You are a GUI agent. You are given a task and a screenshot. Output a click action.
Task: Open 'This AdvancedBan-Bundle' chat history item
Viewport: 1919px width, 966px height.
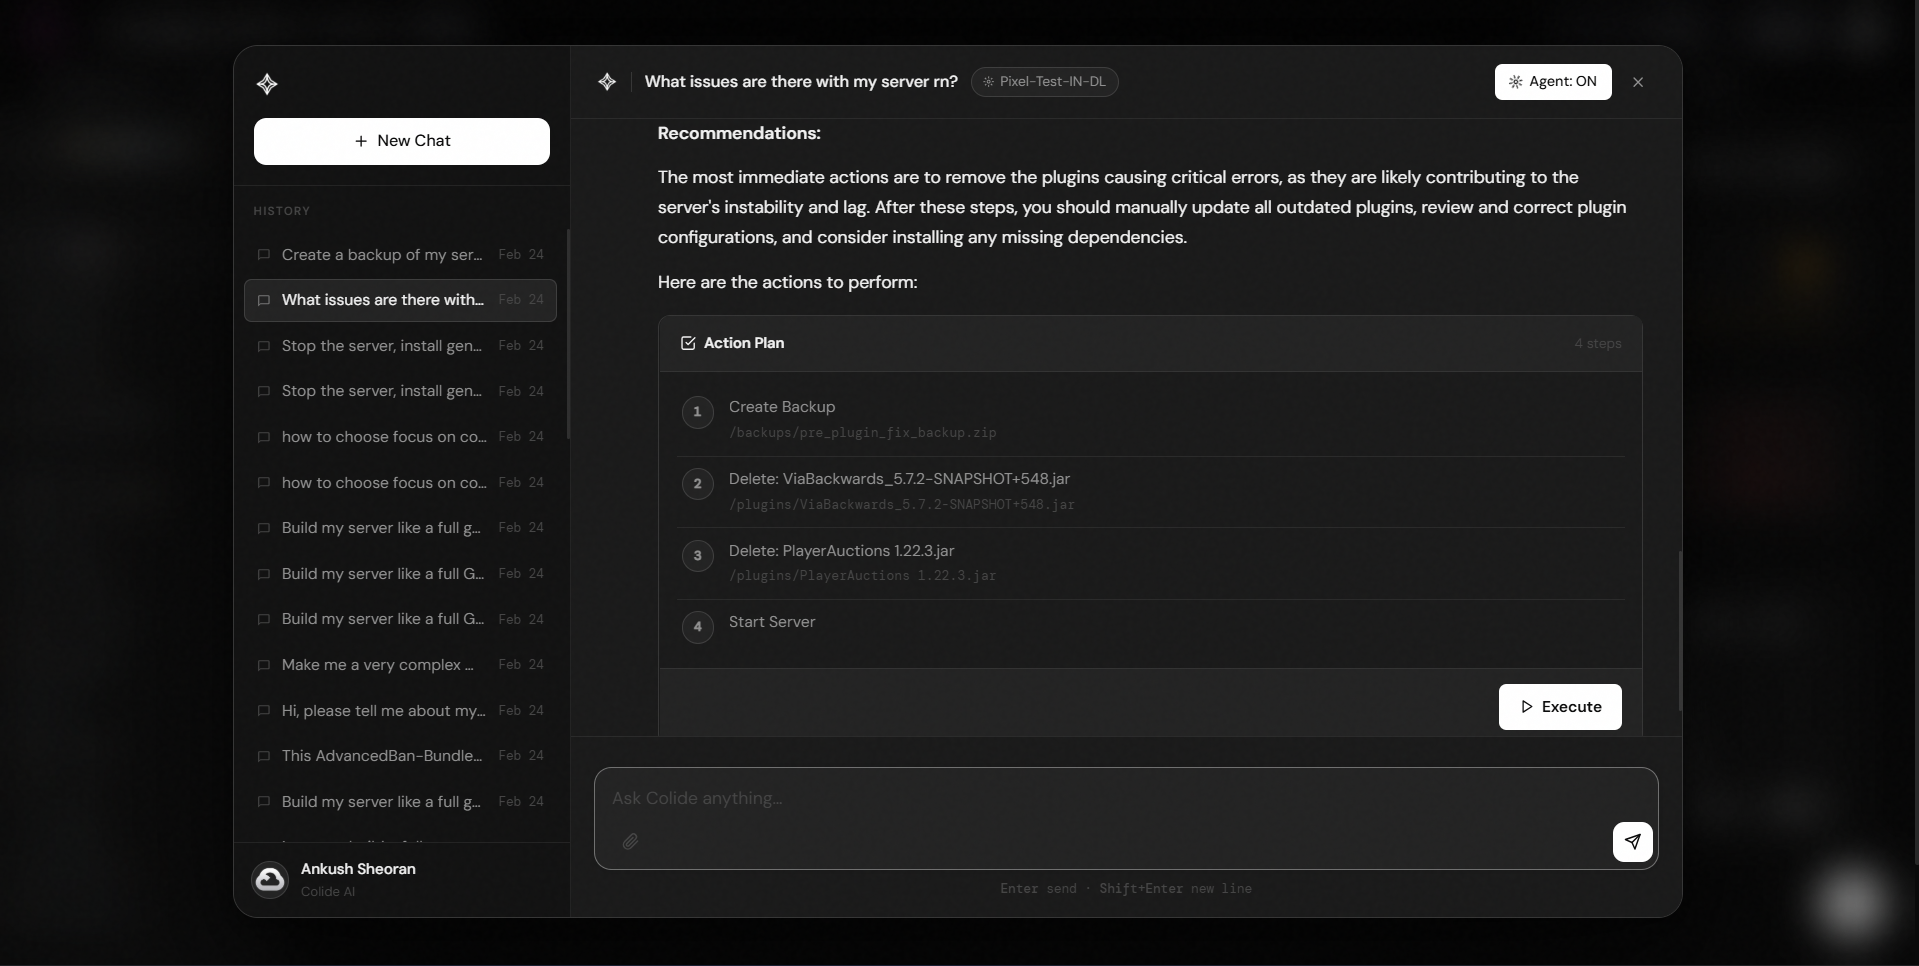click(x=400, y=756)
